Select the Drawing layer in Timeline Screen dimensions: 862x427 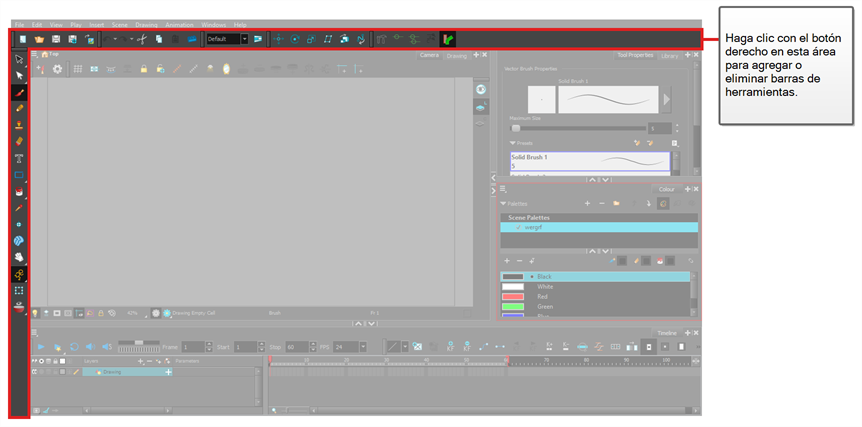[x=127, y=372]
